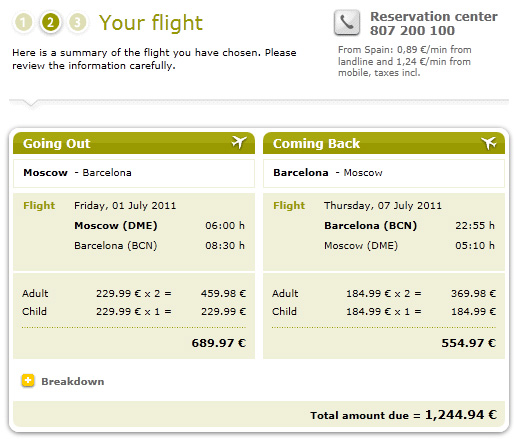Open the Breakdown text link
The width and height of the screenshot is (514, 439).
coord(73,381)
